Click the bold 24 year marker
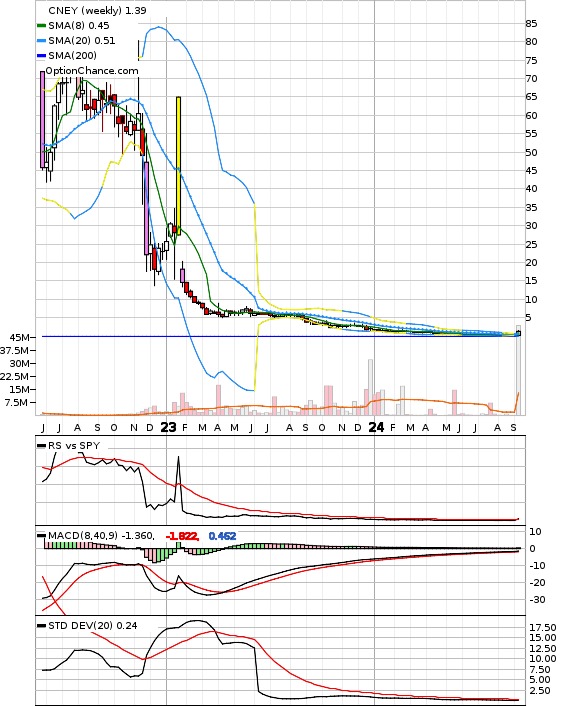 tap(376, 427)
